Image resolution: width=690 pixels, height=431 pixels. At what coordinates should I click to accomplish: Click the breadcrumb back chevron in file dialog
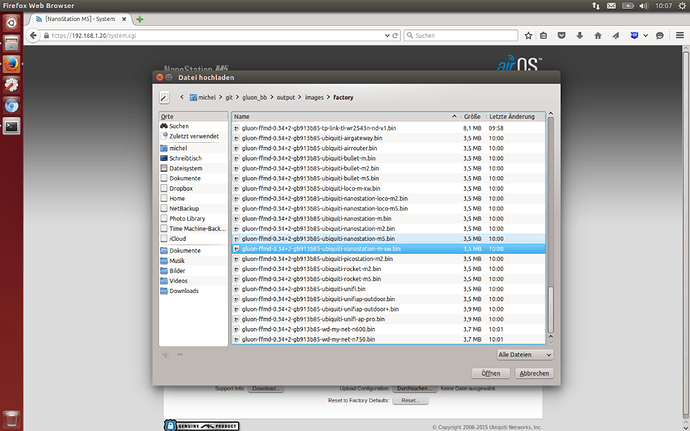182,97
